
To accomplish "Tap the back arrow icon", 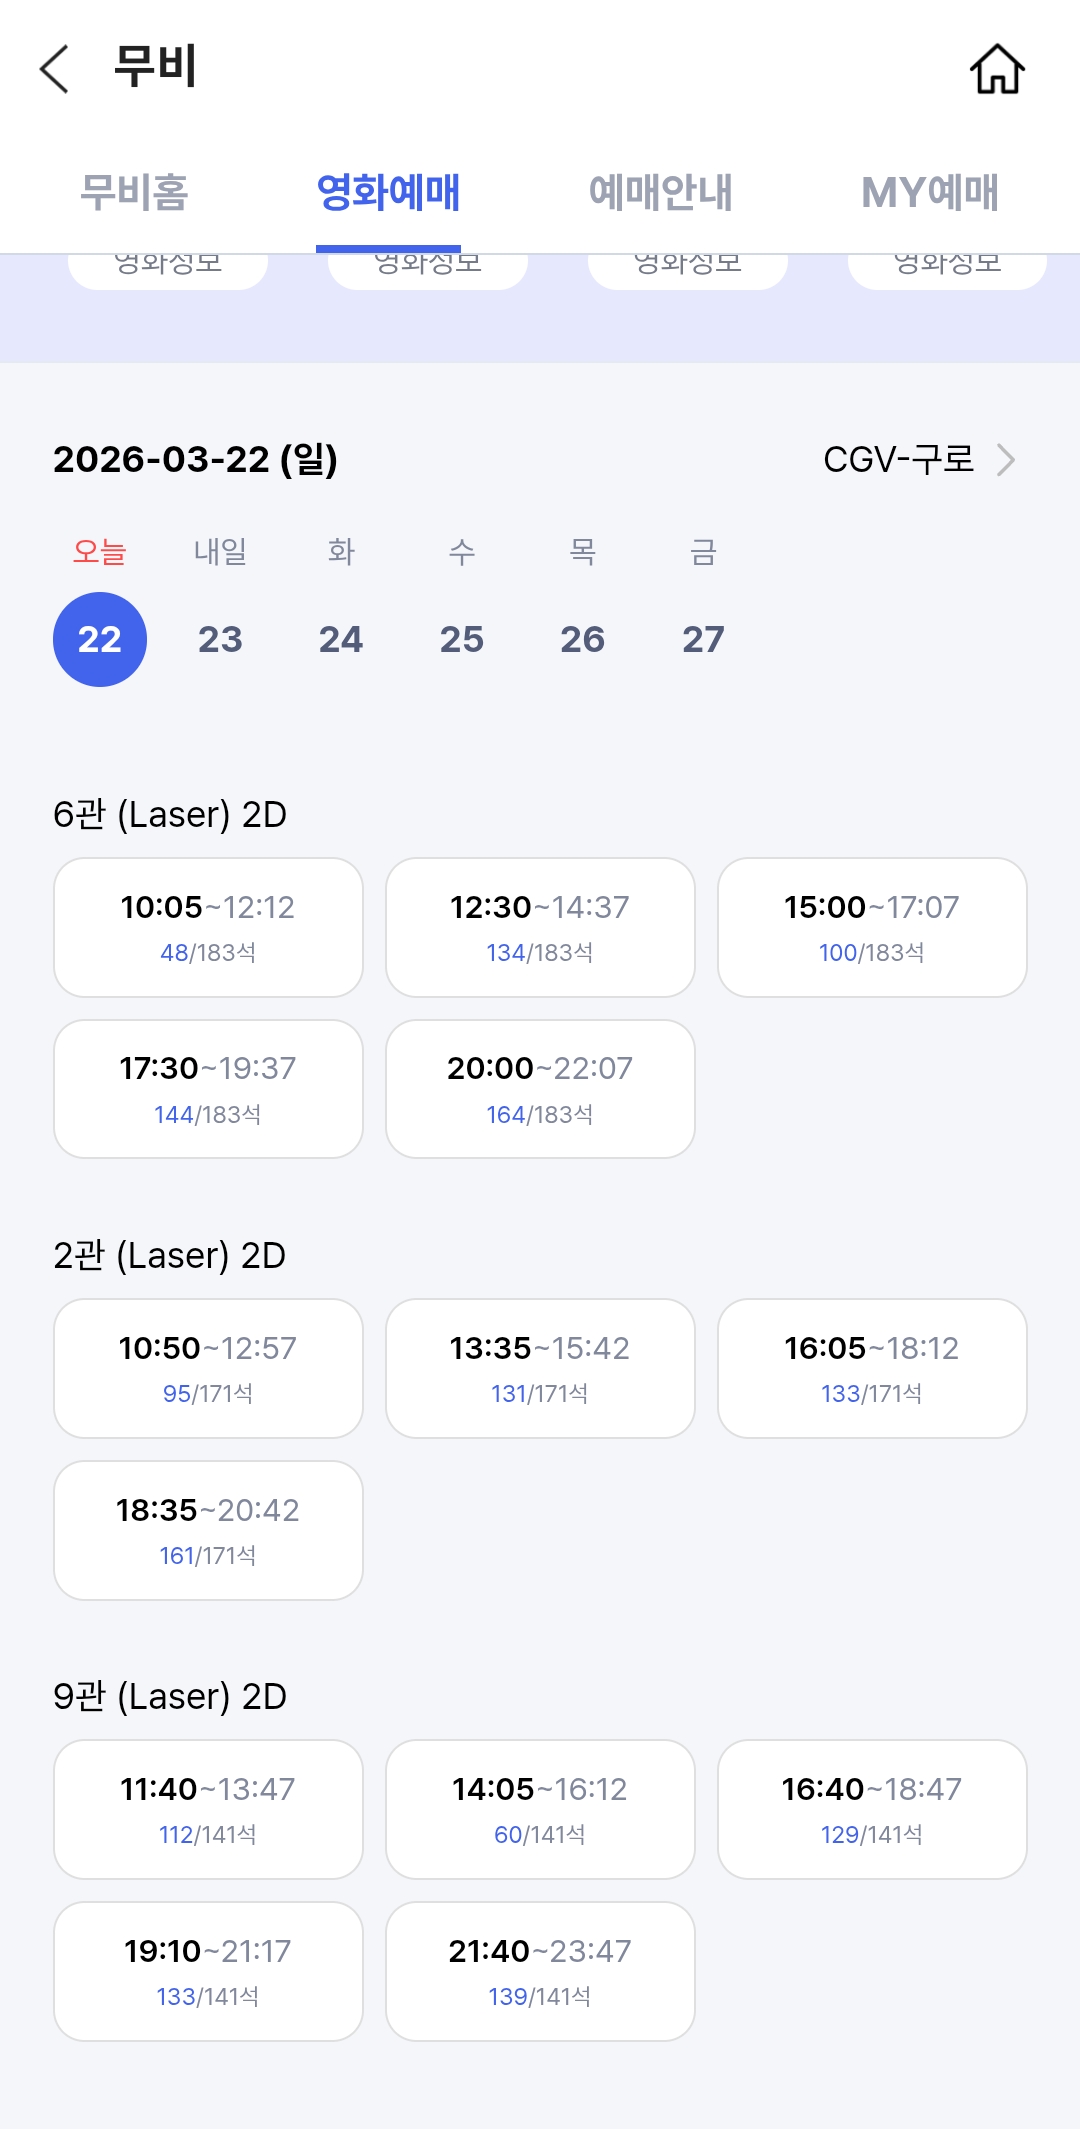I will click(x=55, y=69).
